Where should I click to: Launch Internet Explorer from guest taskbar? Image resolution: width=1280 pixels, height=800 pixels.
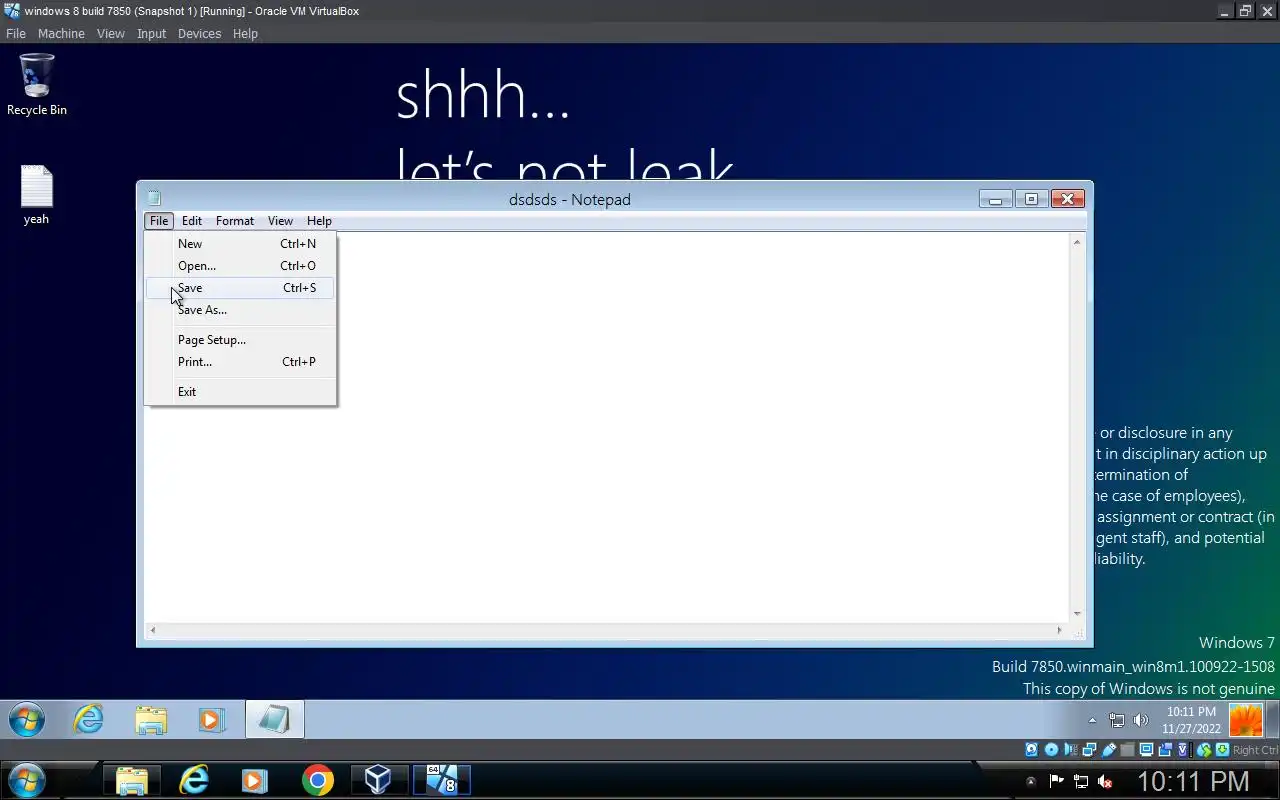pyautogui.click(x=89, y=719)
